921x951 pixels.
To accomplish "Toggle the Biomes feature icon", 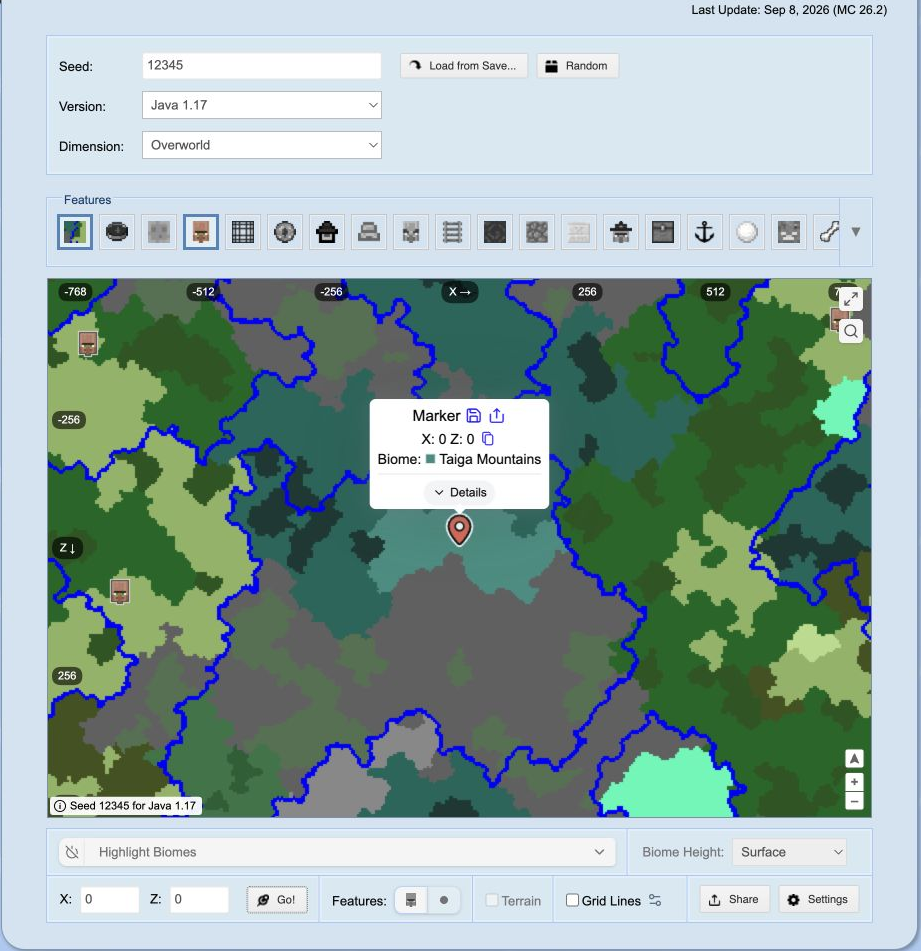I will coord(75,232).
